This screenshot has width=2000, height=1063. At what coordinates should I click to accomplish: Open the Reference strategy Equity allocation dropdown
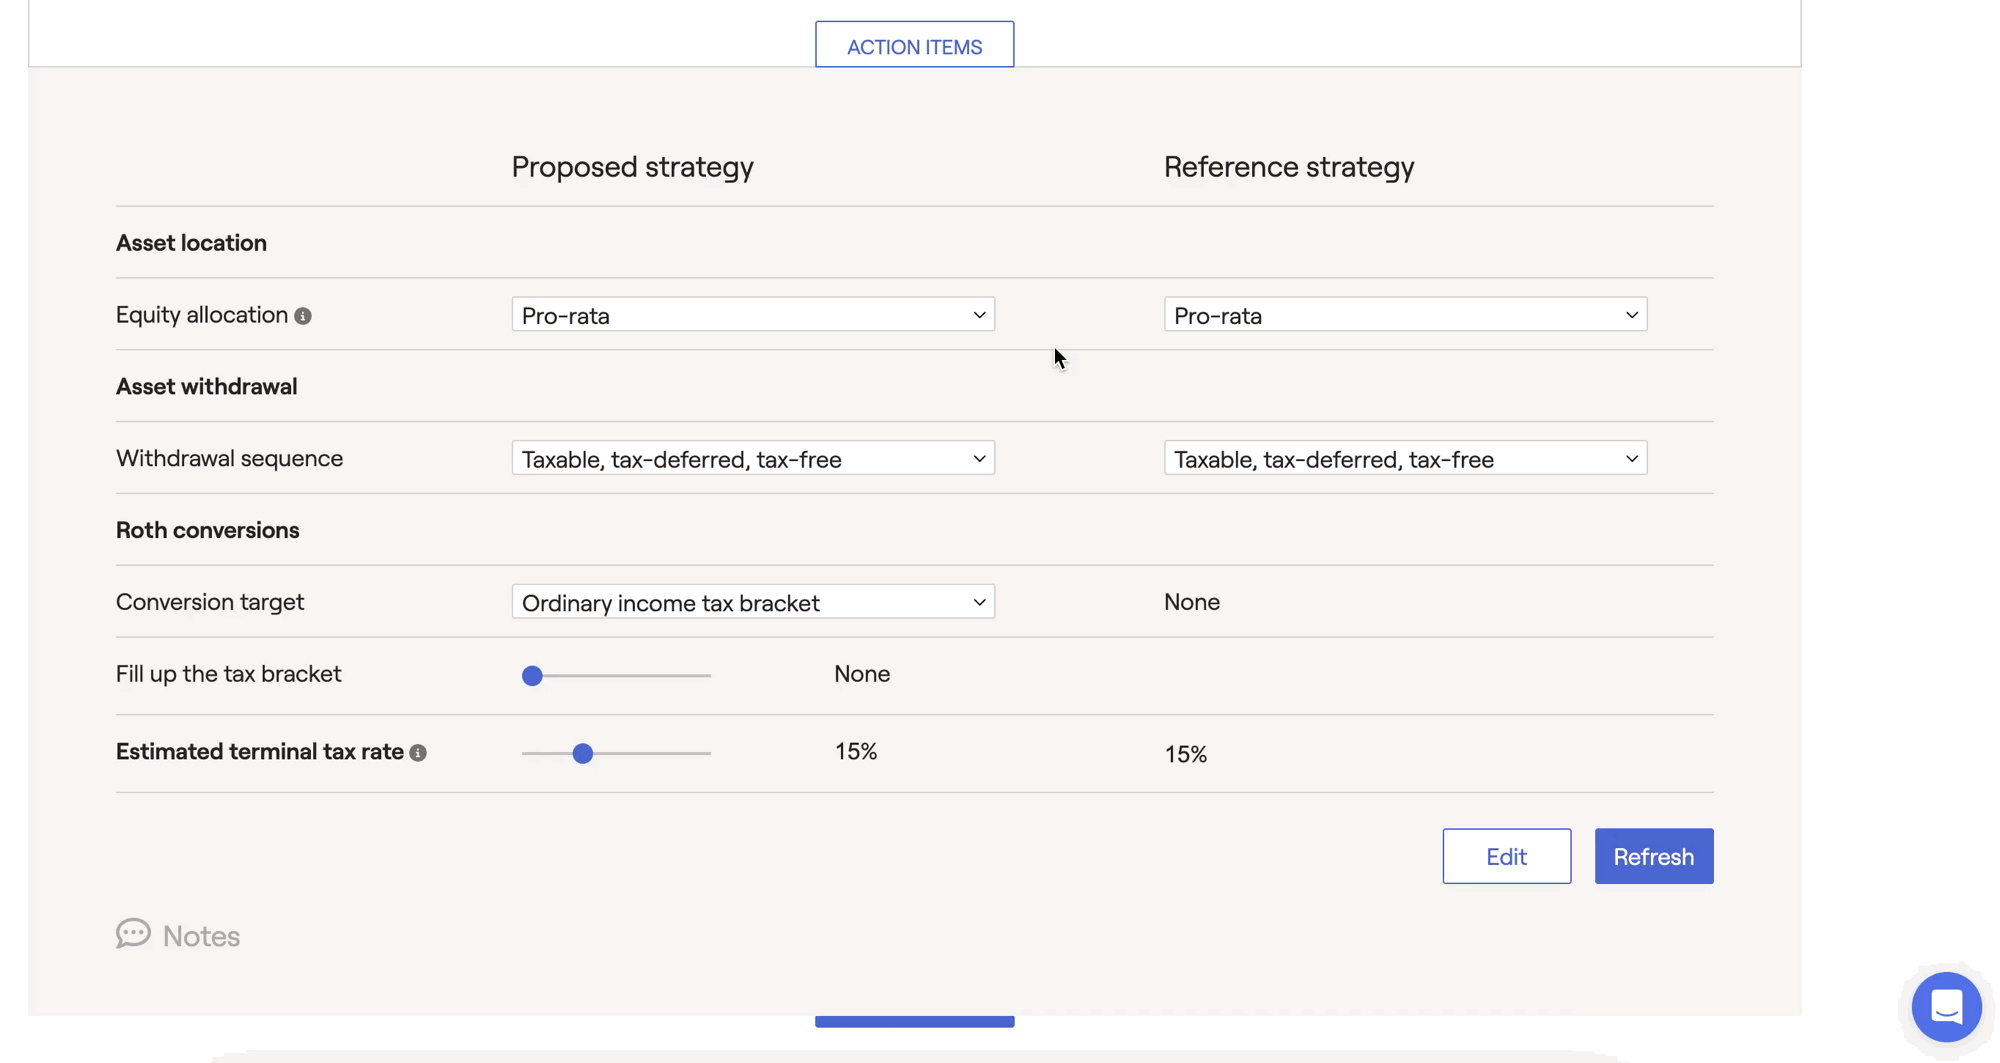click(1404, 315)
